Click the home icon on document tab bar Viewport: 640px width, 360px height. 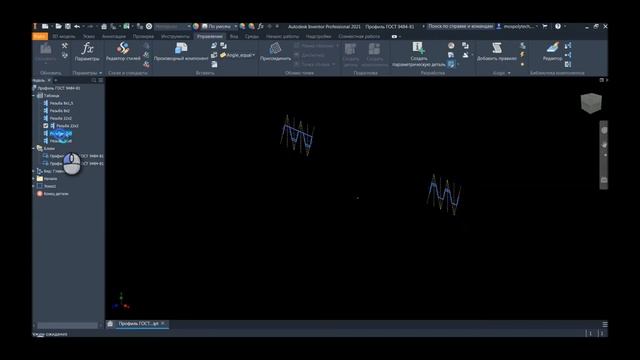coord(110,324)
